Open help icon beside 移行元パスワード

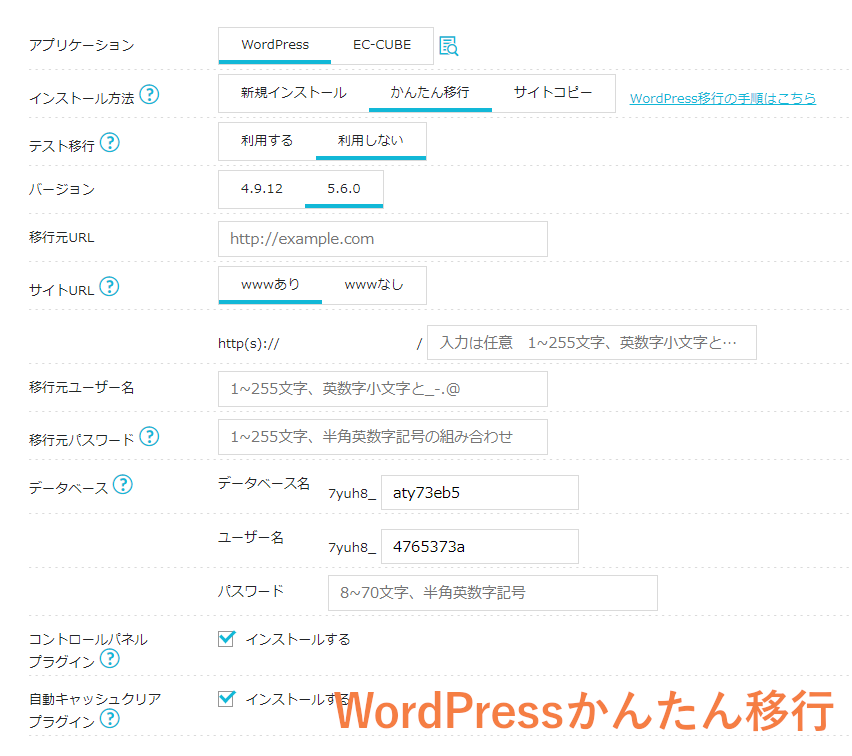(149, 436)
